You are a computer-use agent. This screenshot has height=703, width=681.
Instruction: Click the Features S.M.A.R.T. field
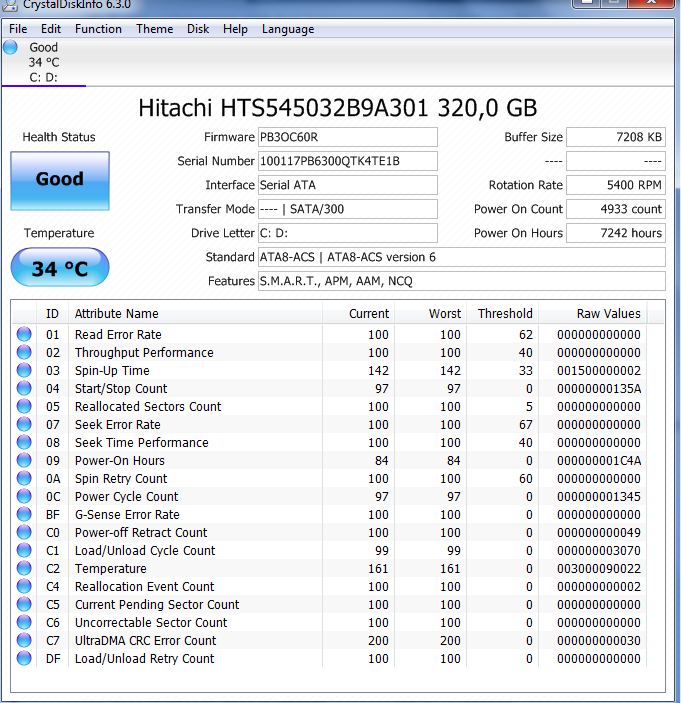(461, 281)
